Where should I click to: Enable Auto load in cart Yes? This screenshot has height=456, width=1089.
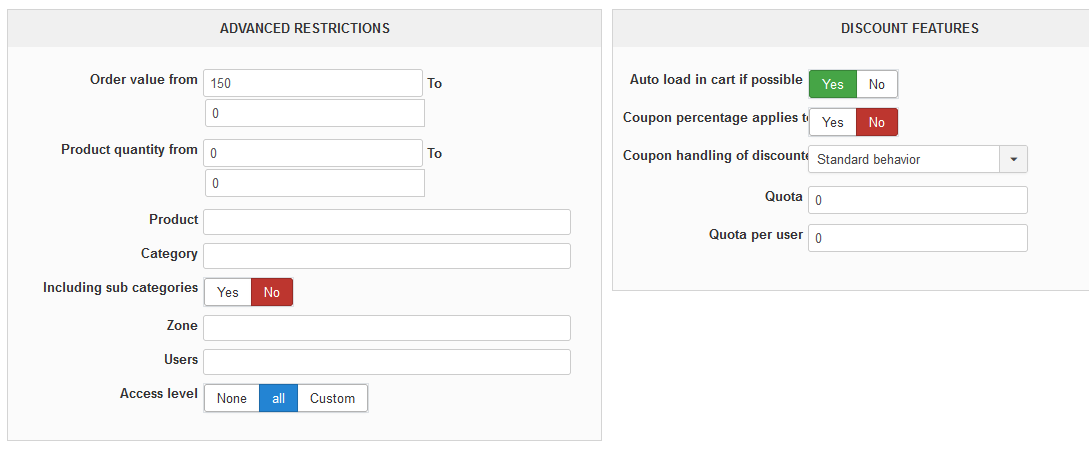click(833, 84)
